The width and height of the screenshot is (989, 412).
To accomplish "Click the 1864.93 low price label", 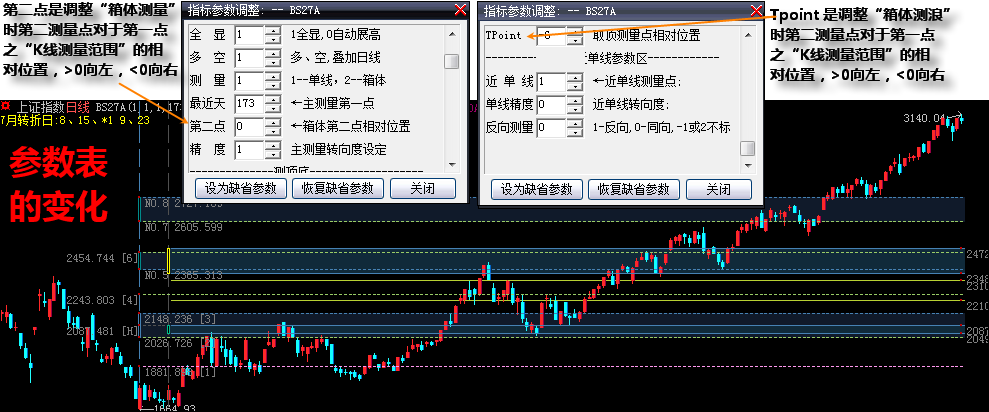I will coord(173,408).
